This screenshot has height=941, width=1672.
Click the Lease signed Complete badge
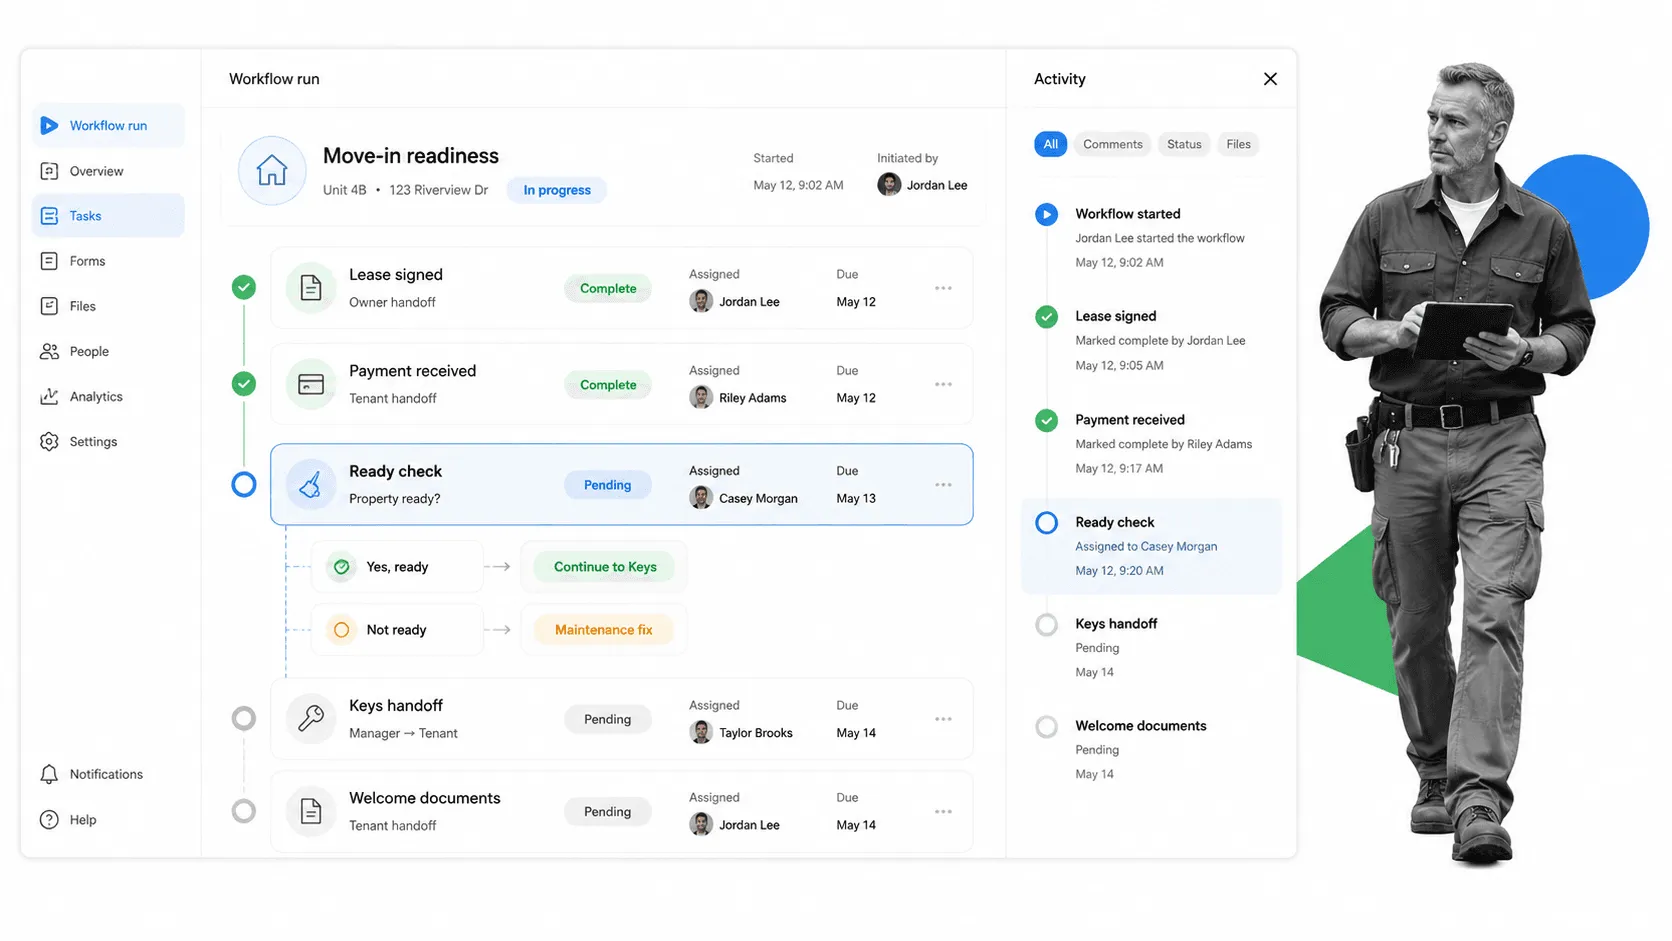click(x=608, y=288)
